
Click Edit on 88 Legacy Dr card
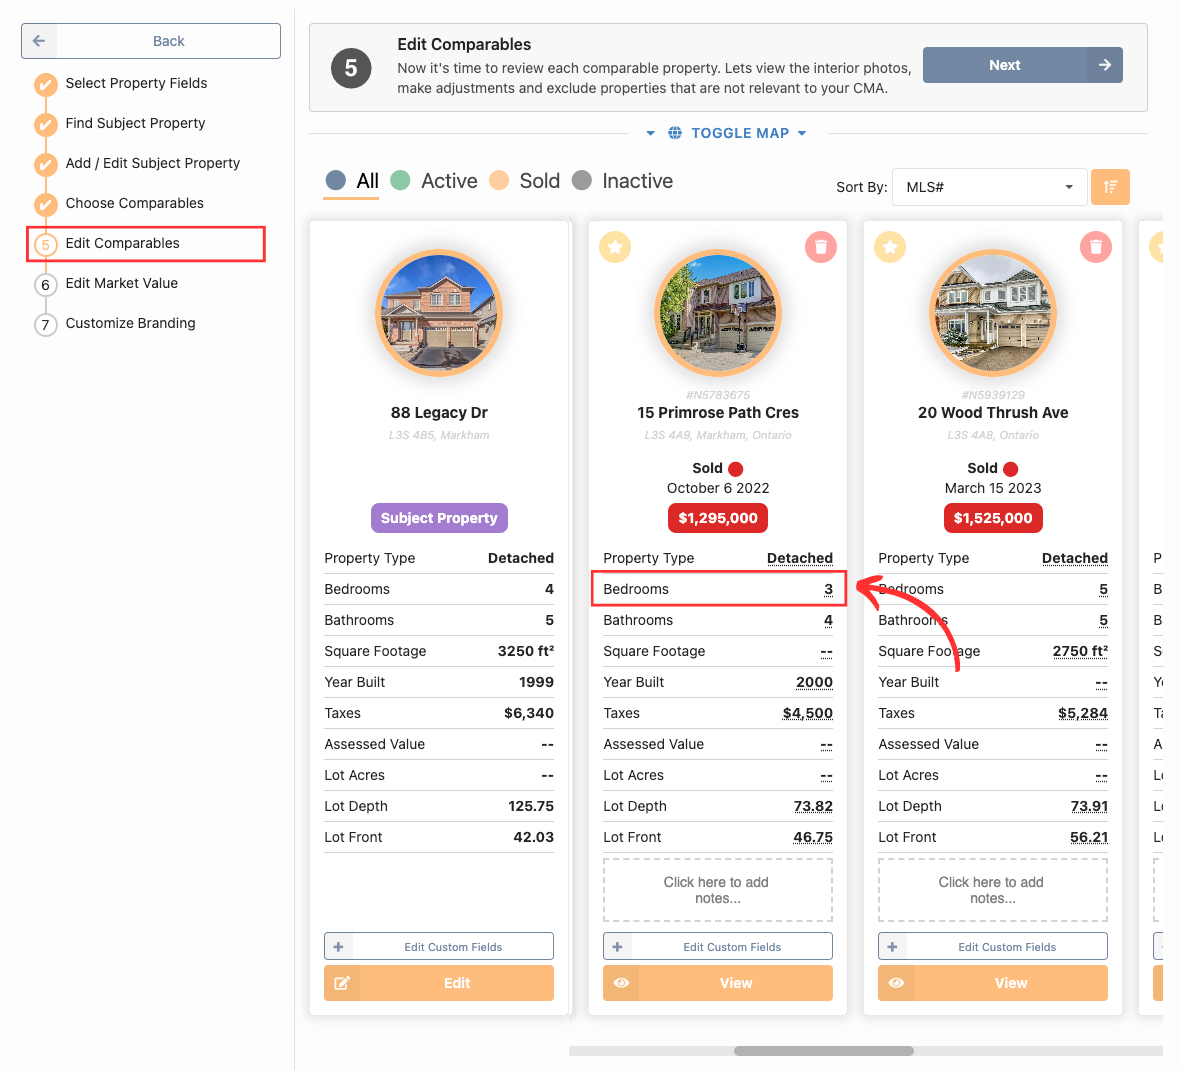point(438,983)
